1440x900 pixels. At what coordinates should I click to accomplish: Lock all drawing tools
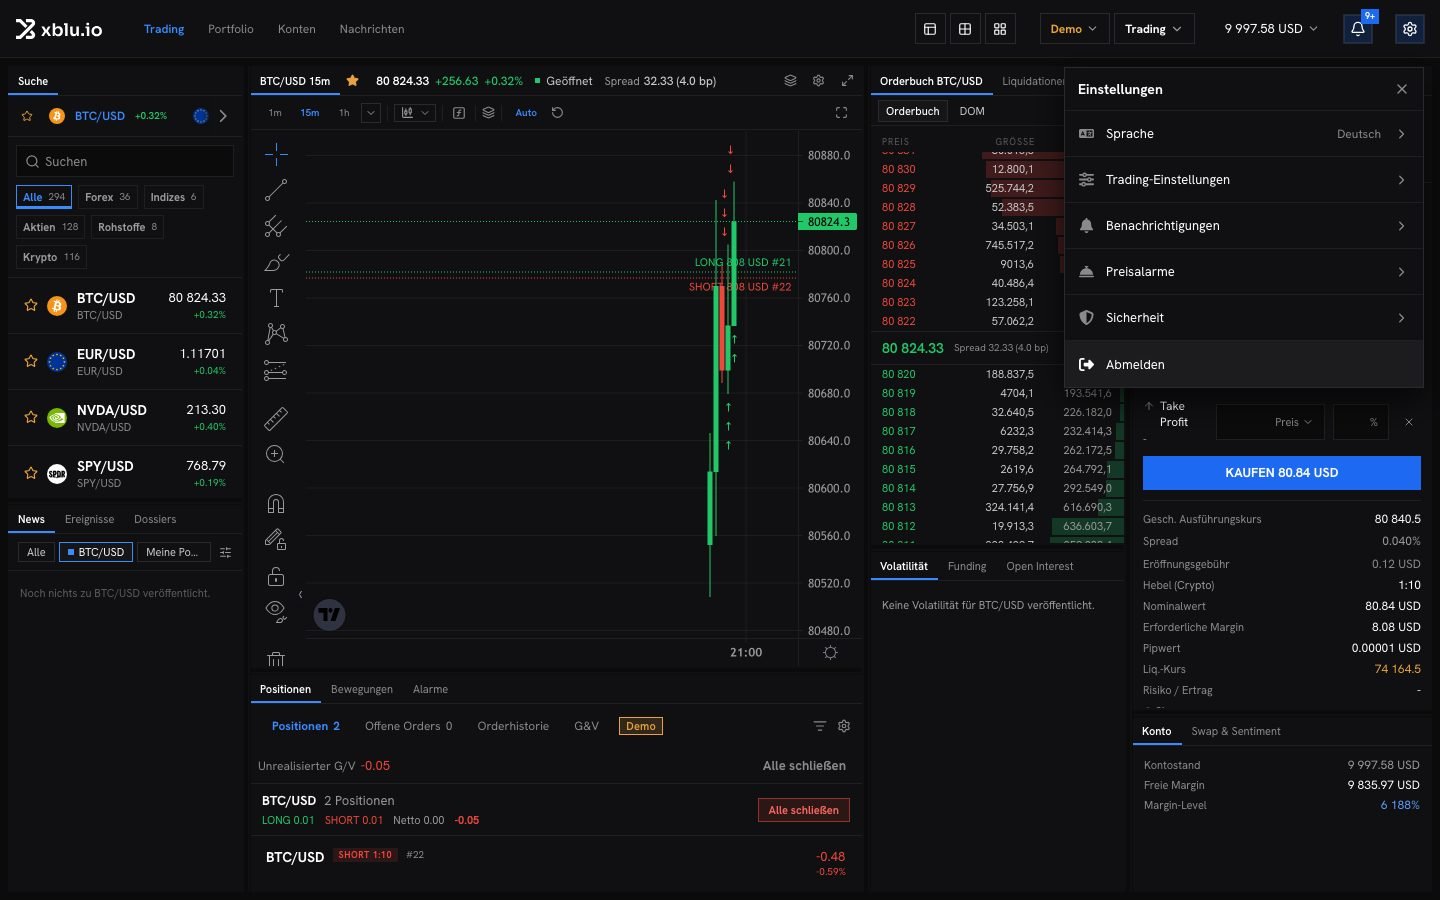276,576
